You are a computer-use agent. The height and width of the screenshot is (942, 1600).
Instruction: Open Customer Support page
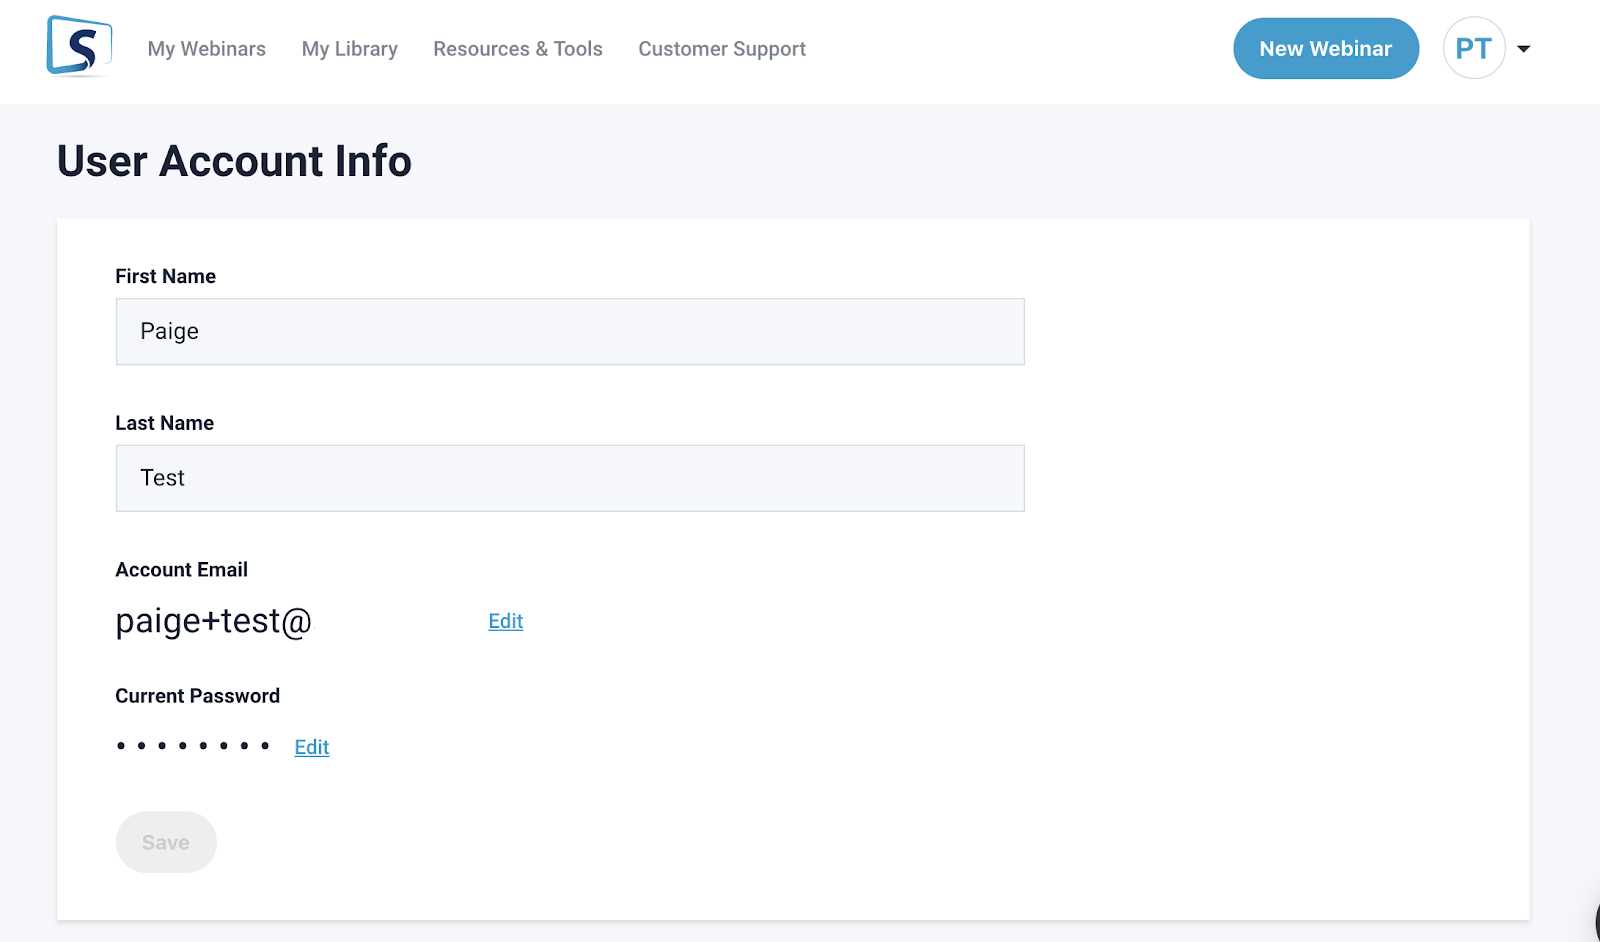(x=722, y=49)
